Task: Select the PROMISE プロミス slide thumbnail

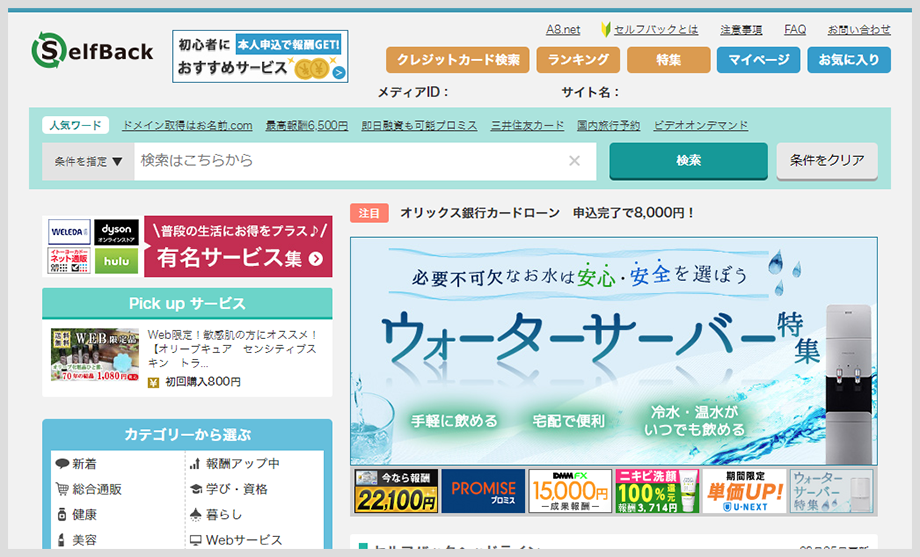Action: (483, 491)
